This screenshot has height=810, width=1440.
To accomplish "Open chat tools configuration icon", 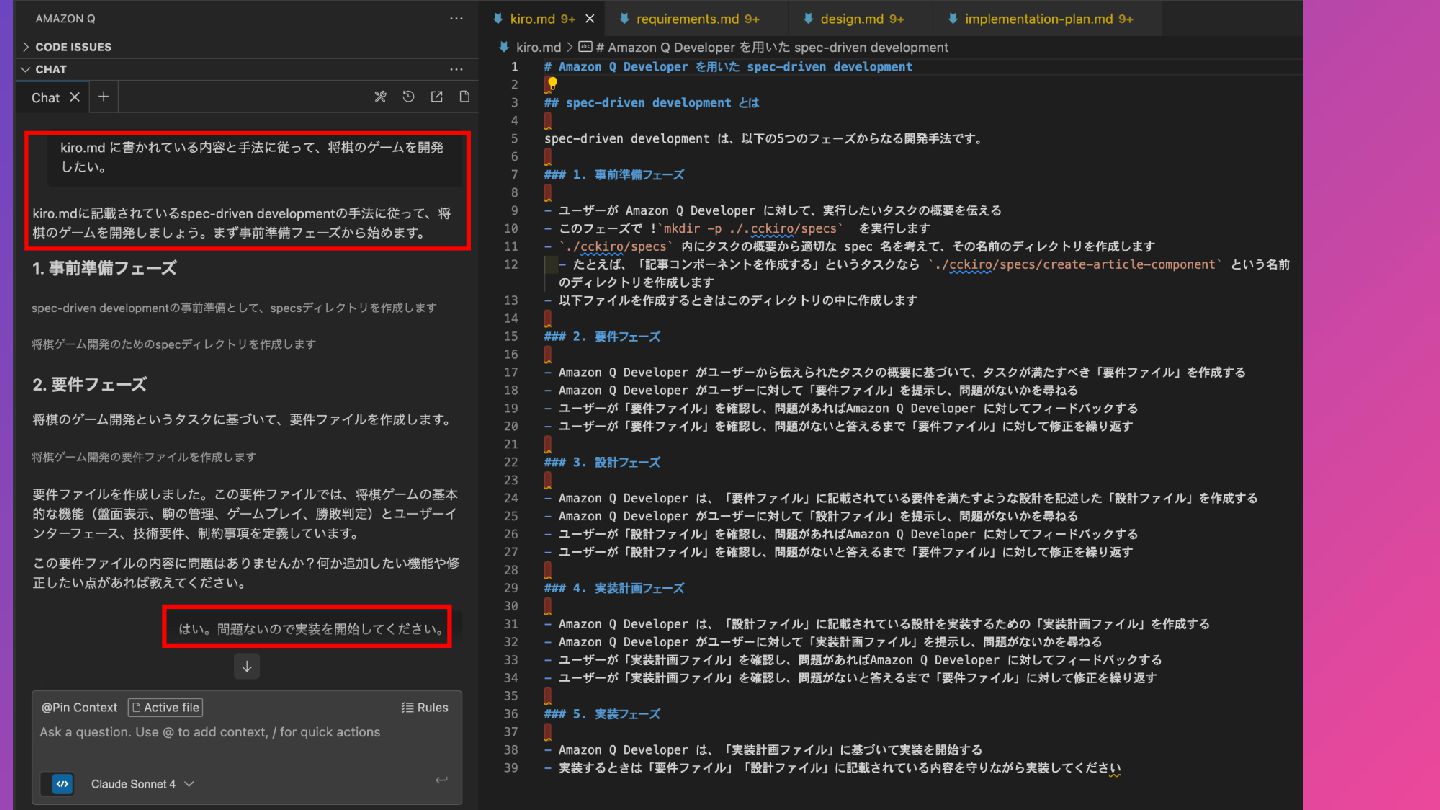I will [x=380, y=97].
